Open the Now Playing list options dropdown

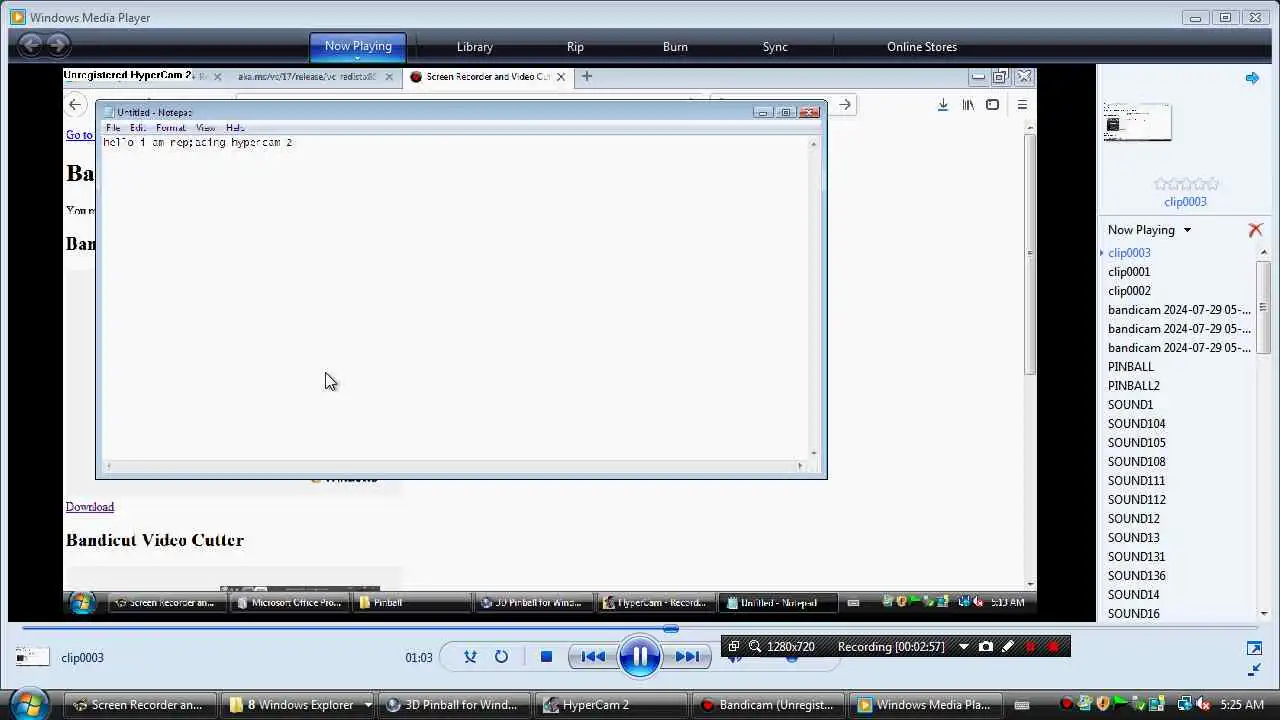coord(1187,231)
